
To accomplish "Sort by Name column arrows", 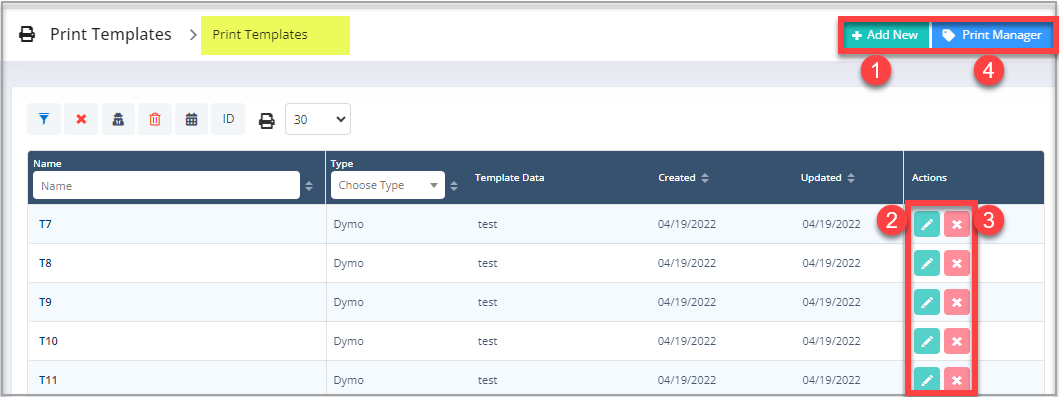I will 309,186.
